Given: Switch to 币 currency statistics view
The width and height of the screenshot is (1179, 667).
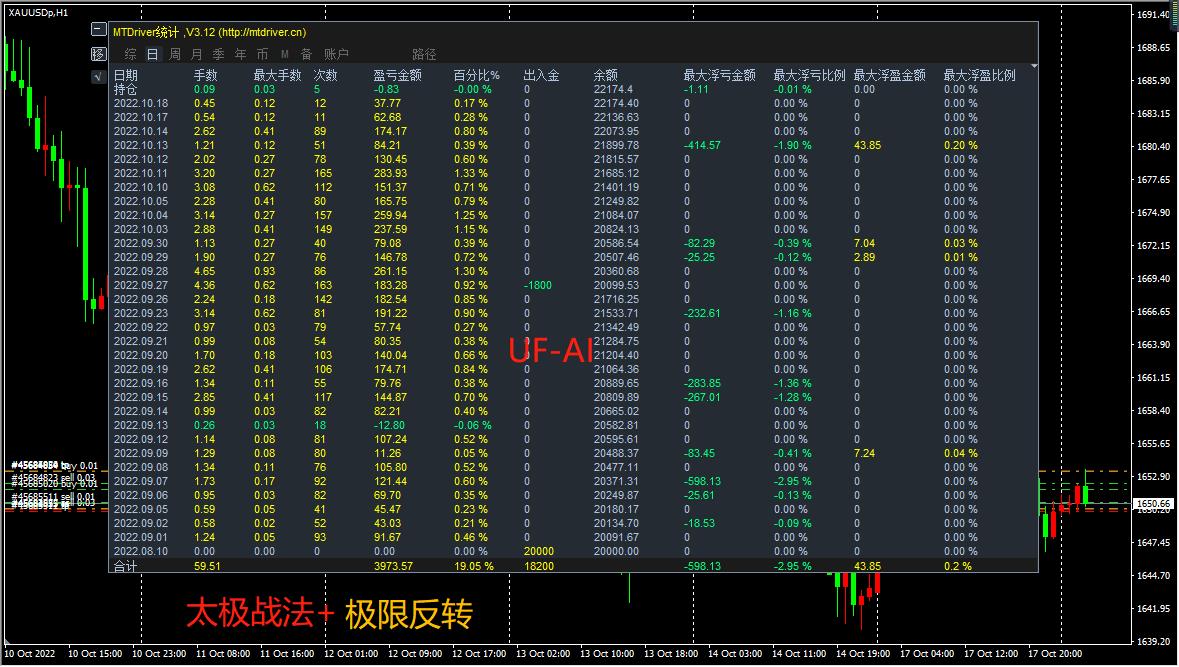Looking at the screenshot, I should [261, 54].
